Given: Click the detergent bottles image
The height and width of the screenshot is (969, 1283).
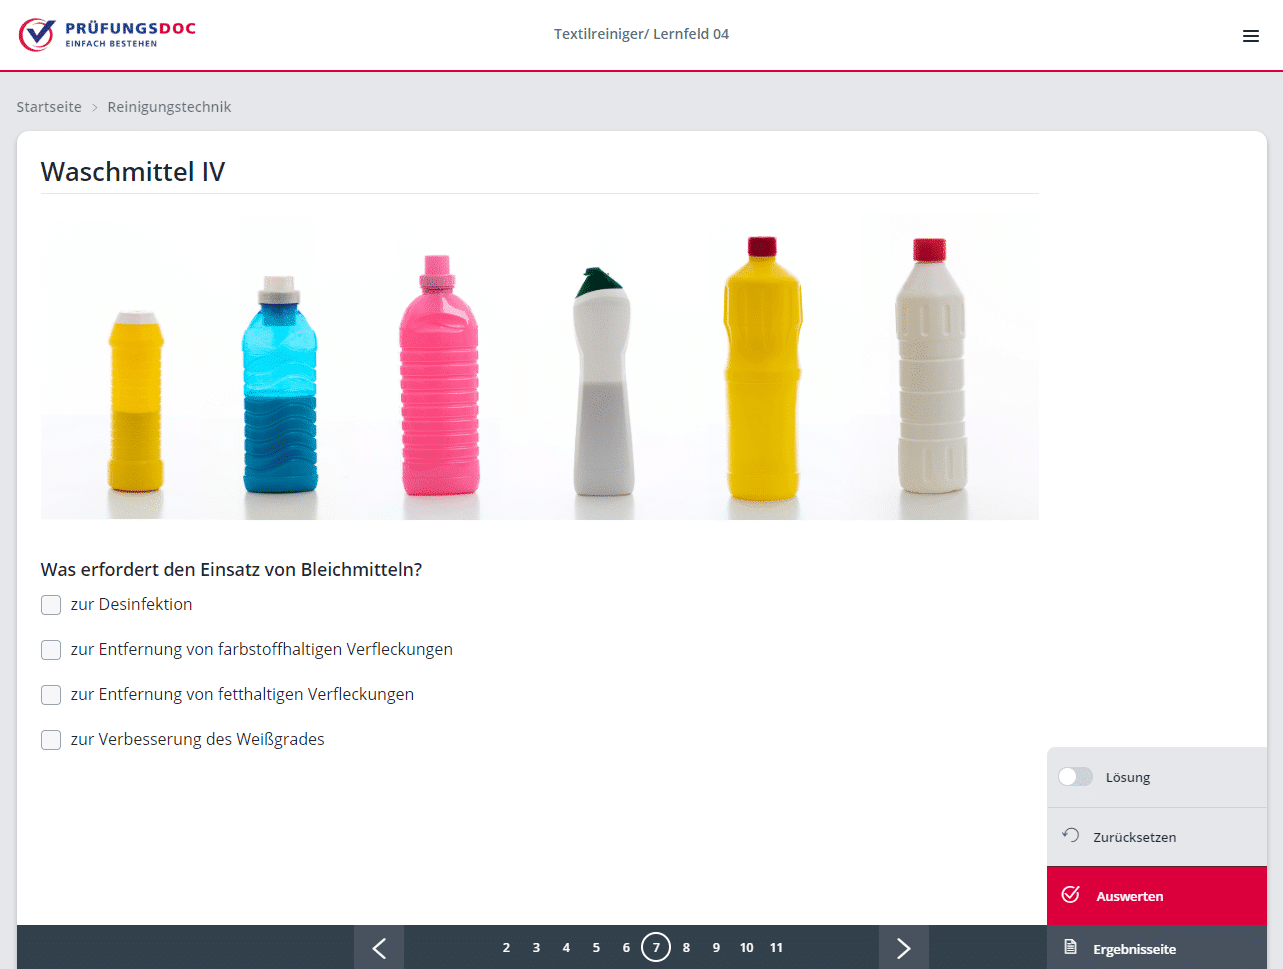Looking at the screenshot, I should 540,365.
